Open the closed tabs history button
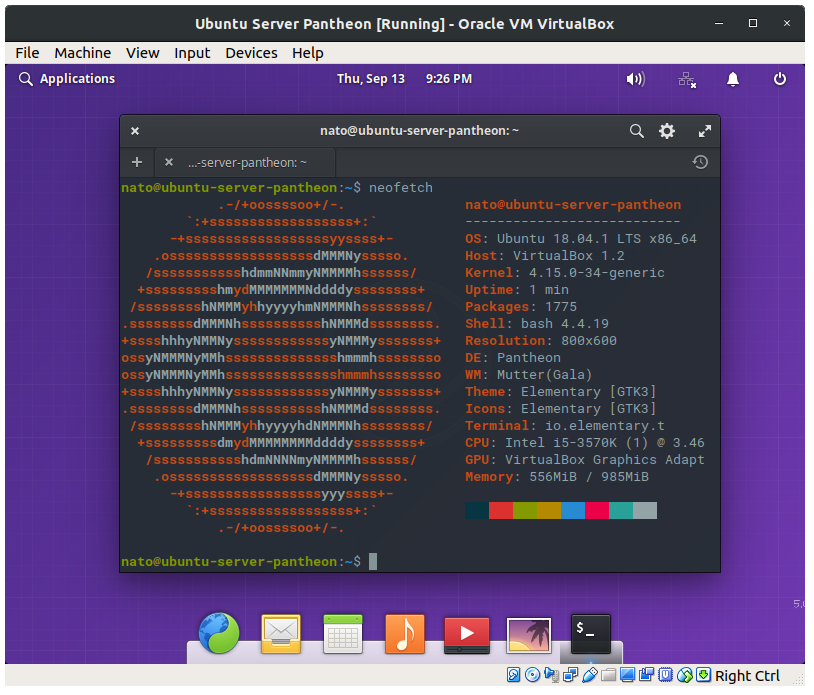Image resolution: width=814 pixels, height=695 pixels. (x=700, y=162)
